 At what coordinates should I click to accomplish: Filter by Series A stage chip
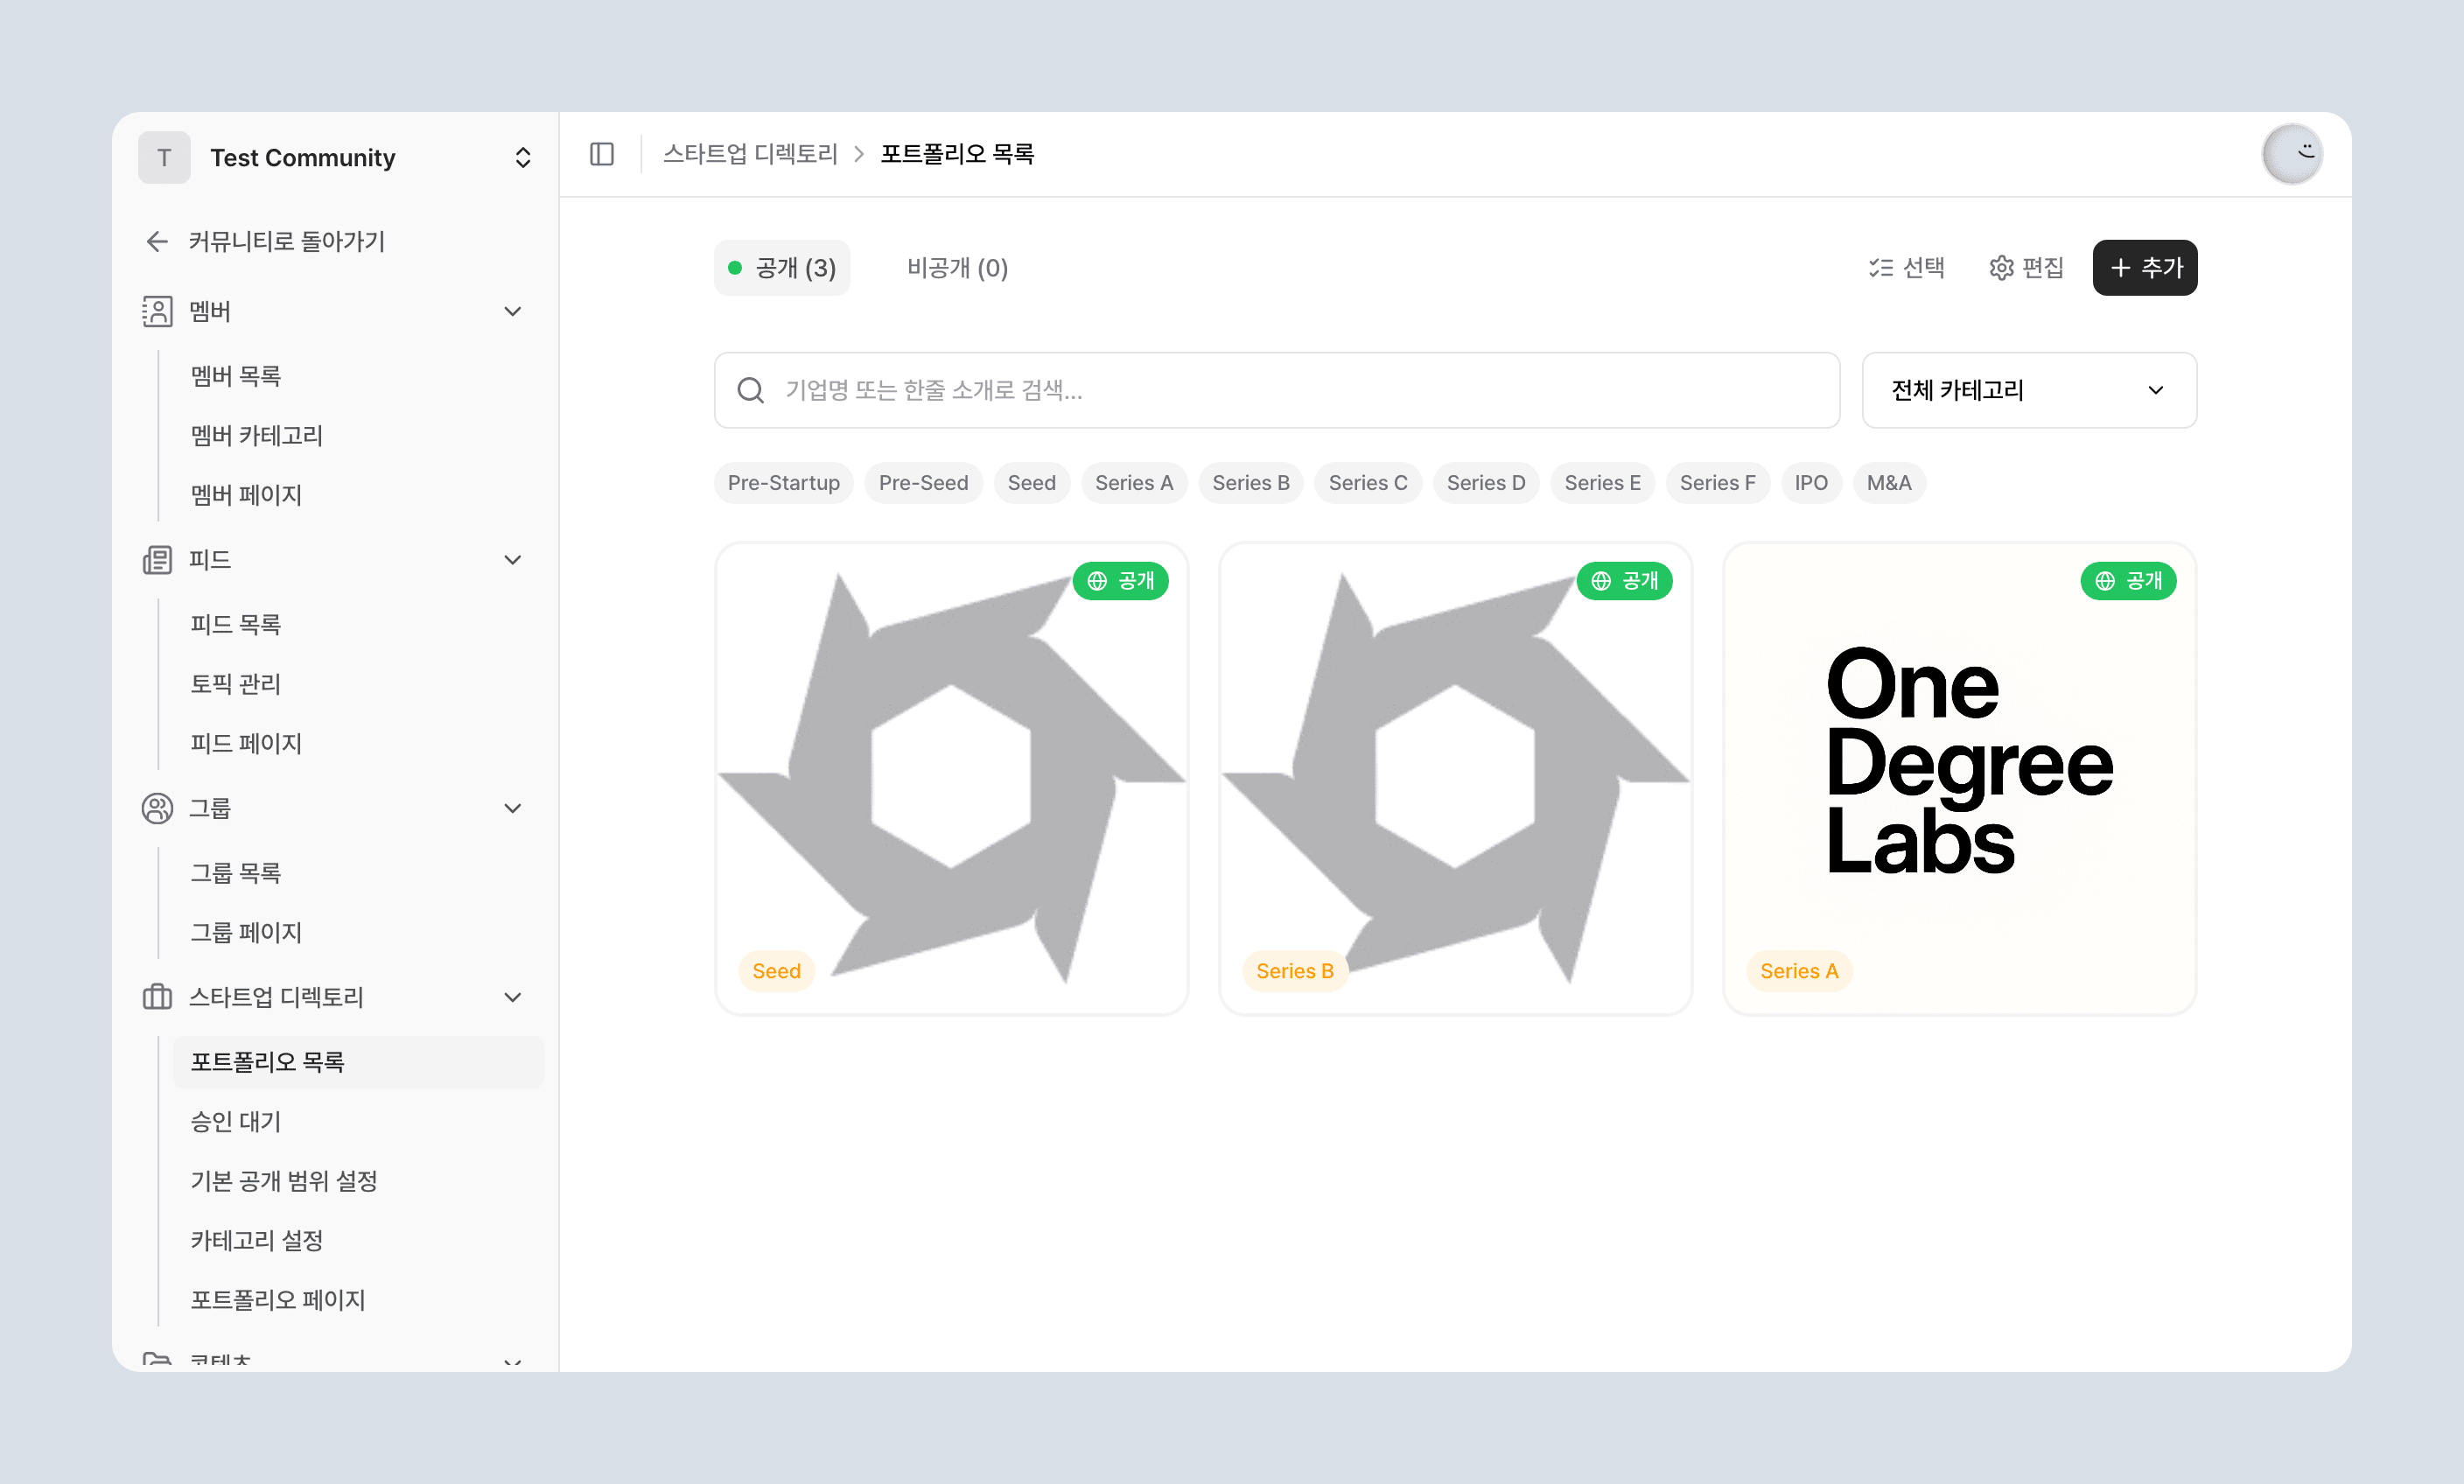1134,483
